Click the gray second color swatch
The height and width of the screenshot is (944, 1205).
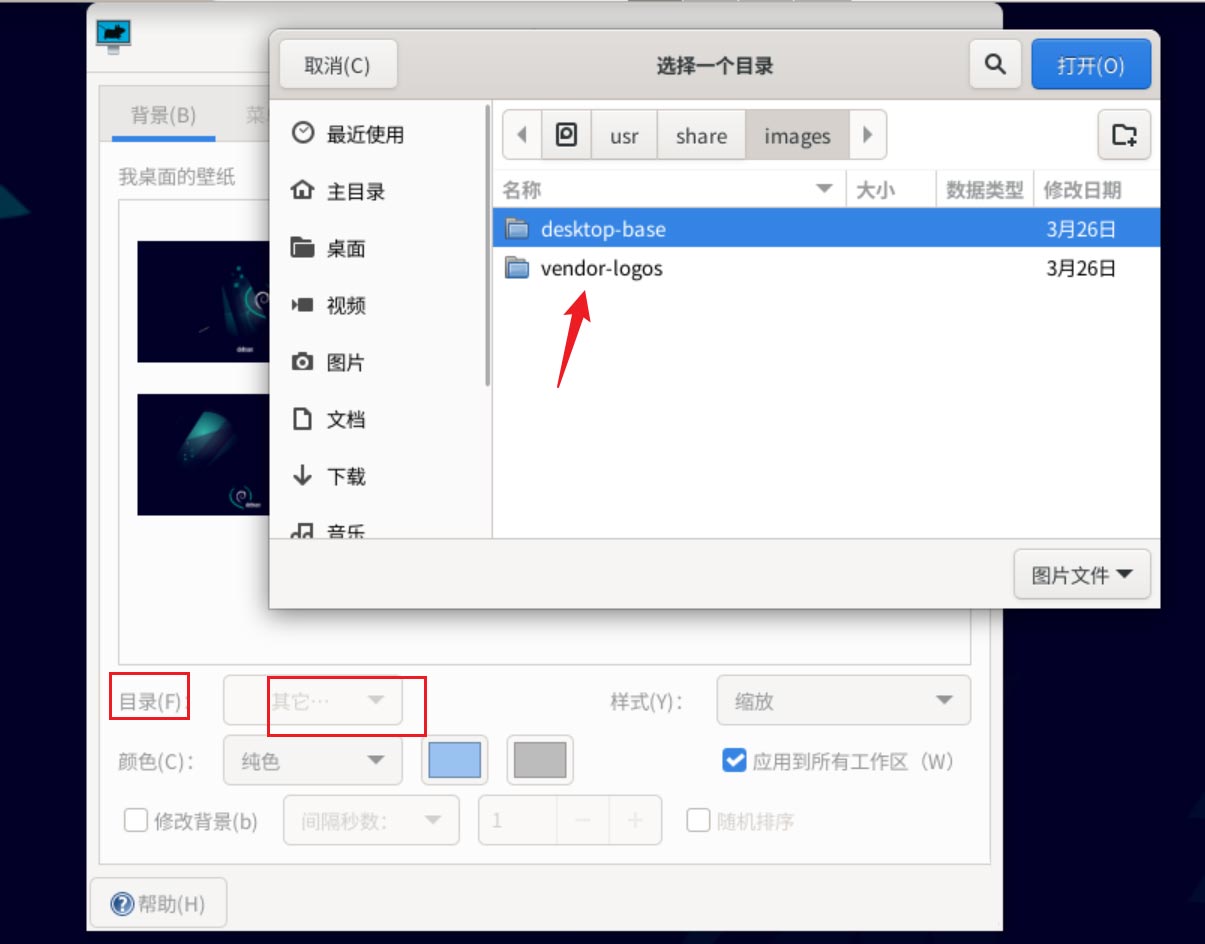(540, 761)
